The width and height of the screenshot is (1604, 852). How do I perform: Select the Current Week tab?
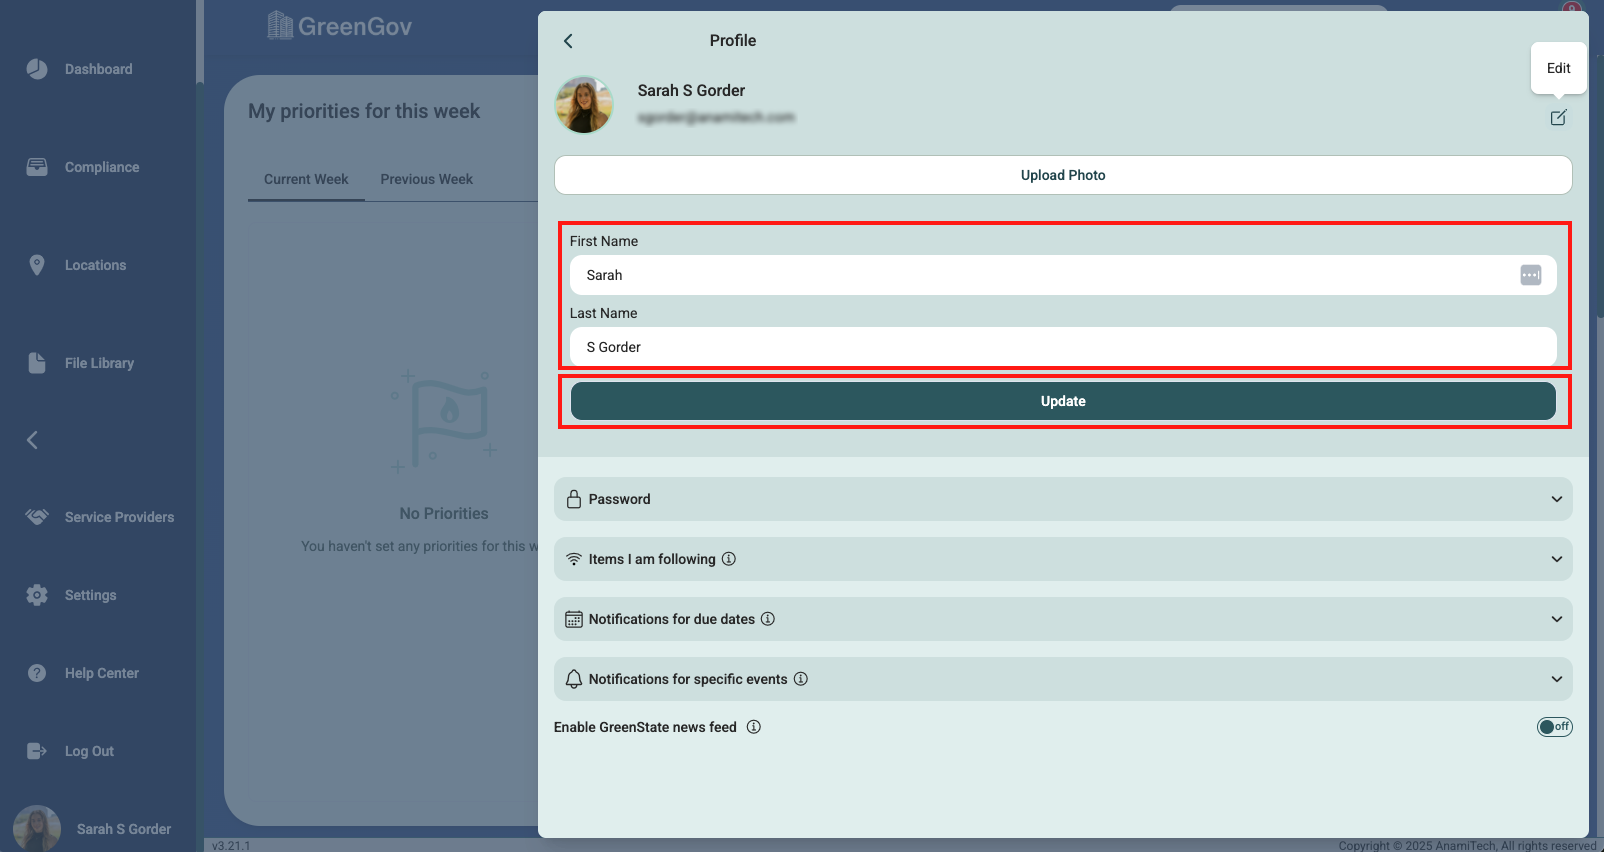pos(306,179)
